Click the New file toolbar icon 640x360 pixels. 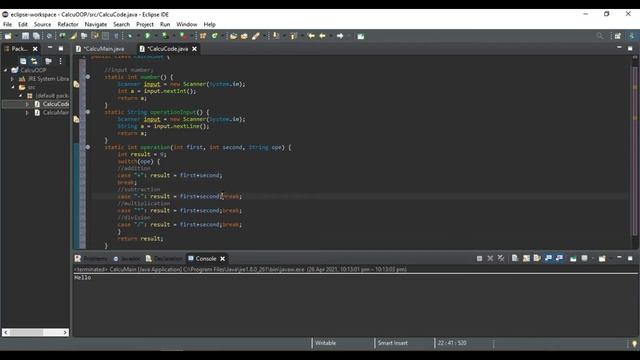(x=8, y=36)
